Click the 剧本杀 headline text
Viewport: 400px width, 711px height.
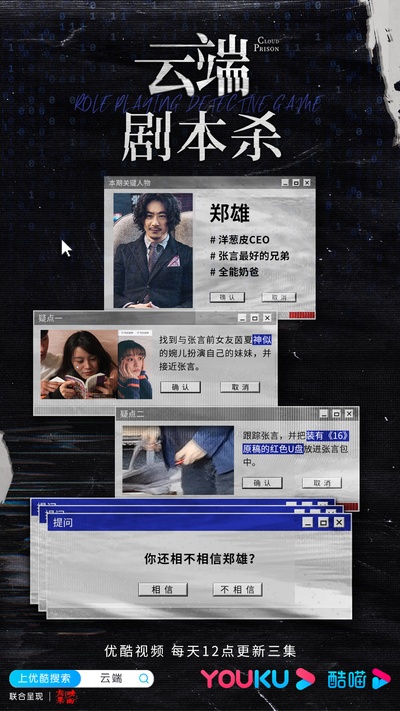click(202, 137)
